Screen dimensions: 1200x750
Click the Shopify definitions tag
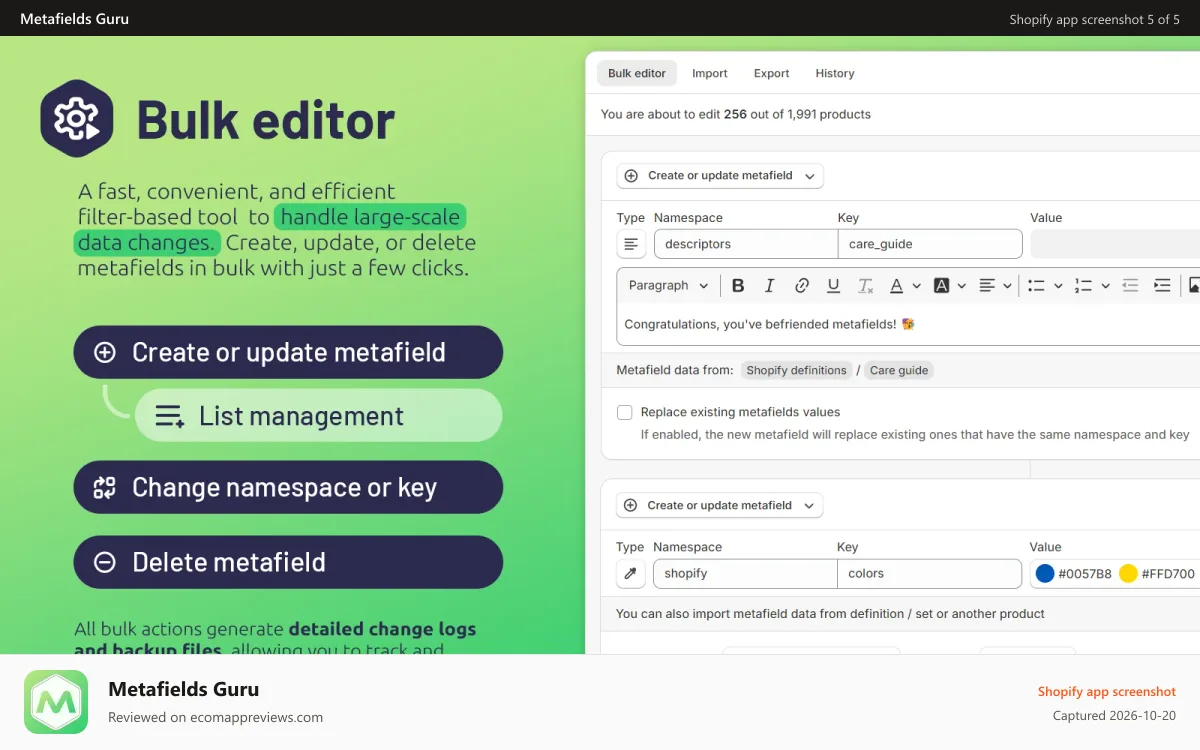coord(796,370)
